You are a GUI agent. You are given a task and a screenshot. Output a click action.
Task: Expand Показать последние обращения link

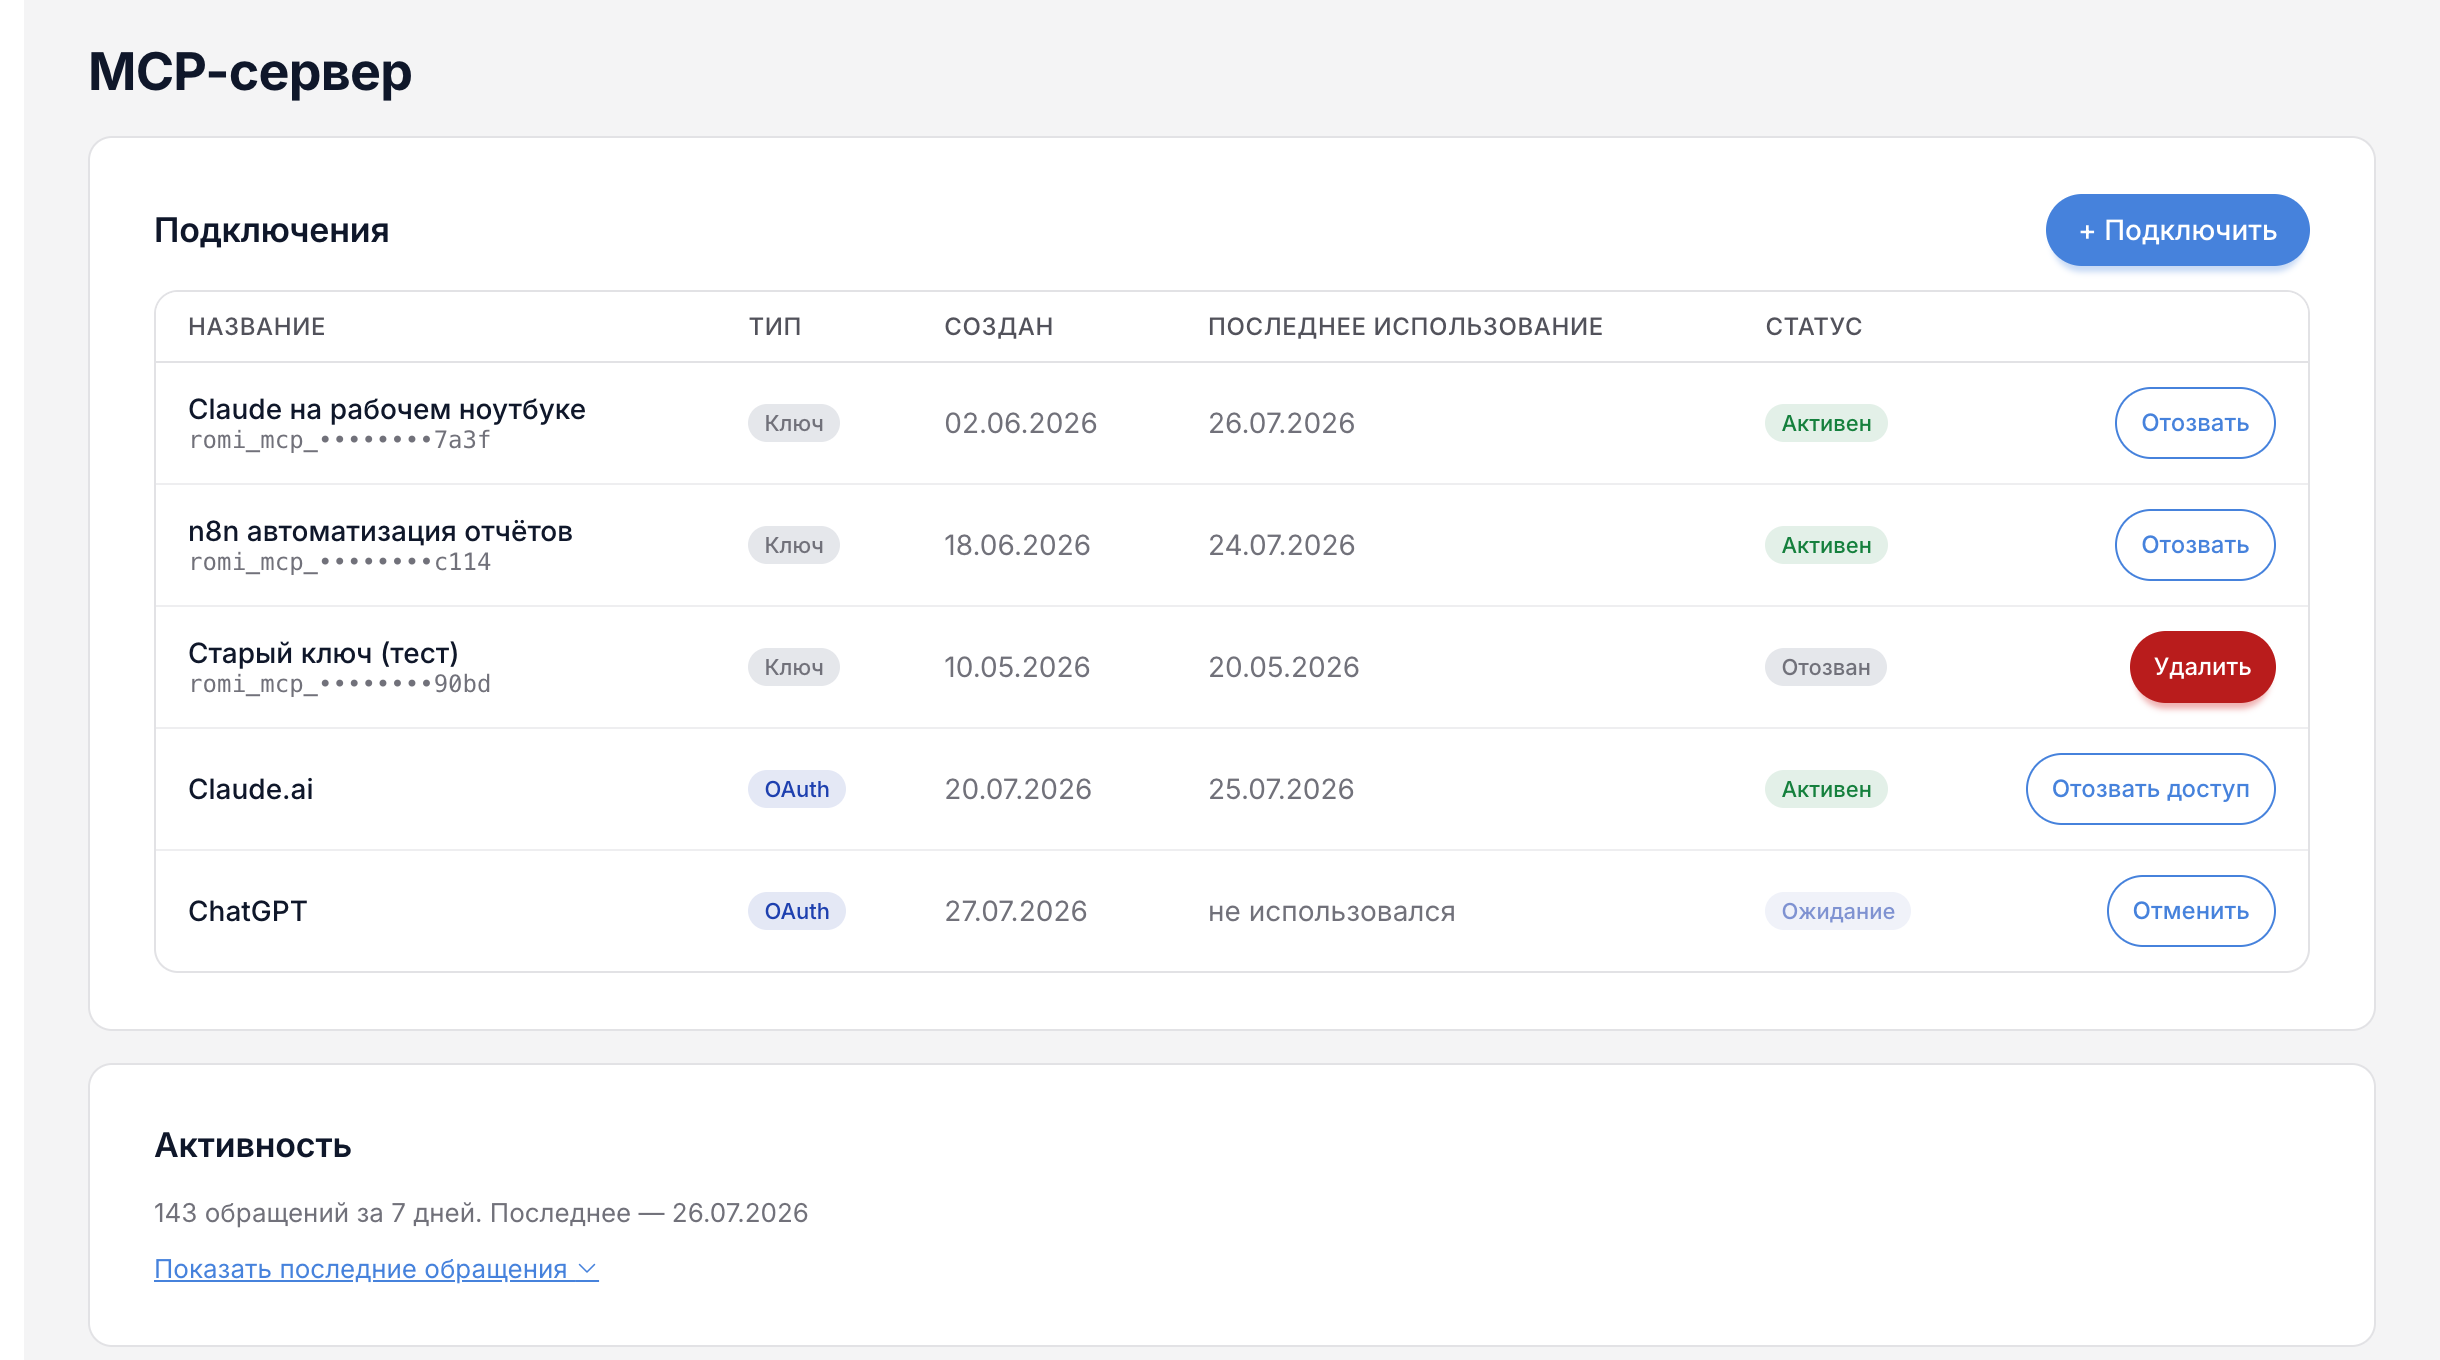tap(376, 1269)
